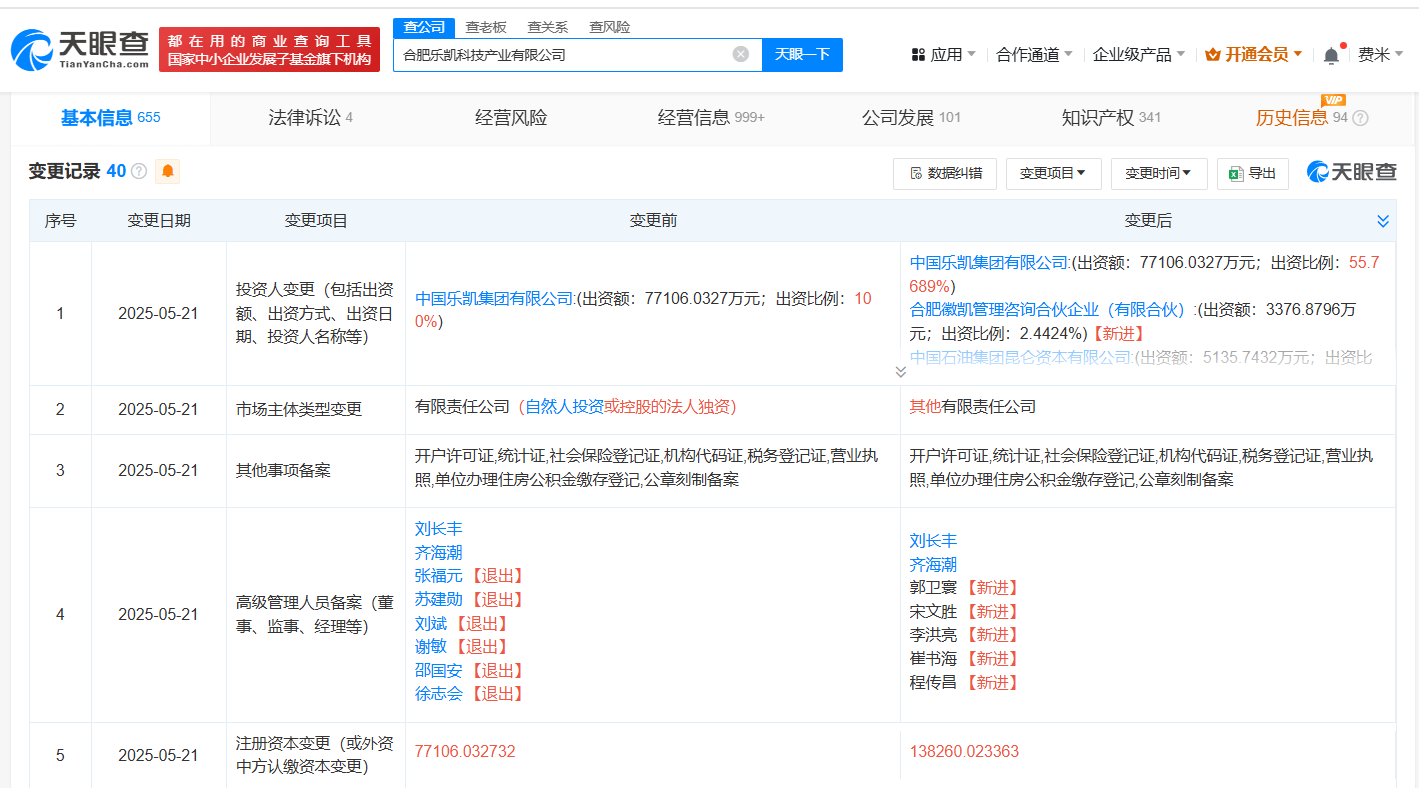Click the Tianyancha logo in header
1419x788 pixels.
[80, 49]
